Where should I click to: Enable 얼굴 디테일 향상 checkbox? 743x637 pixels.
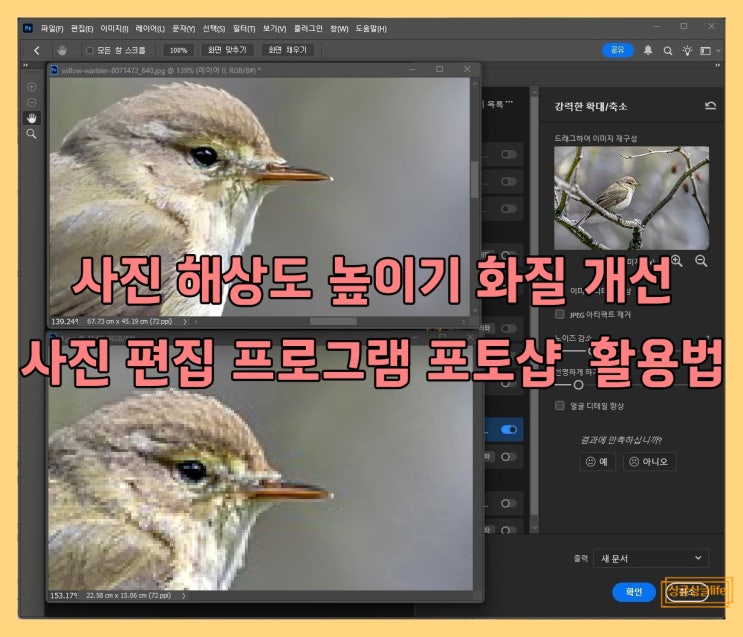tap(560, 406)
